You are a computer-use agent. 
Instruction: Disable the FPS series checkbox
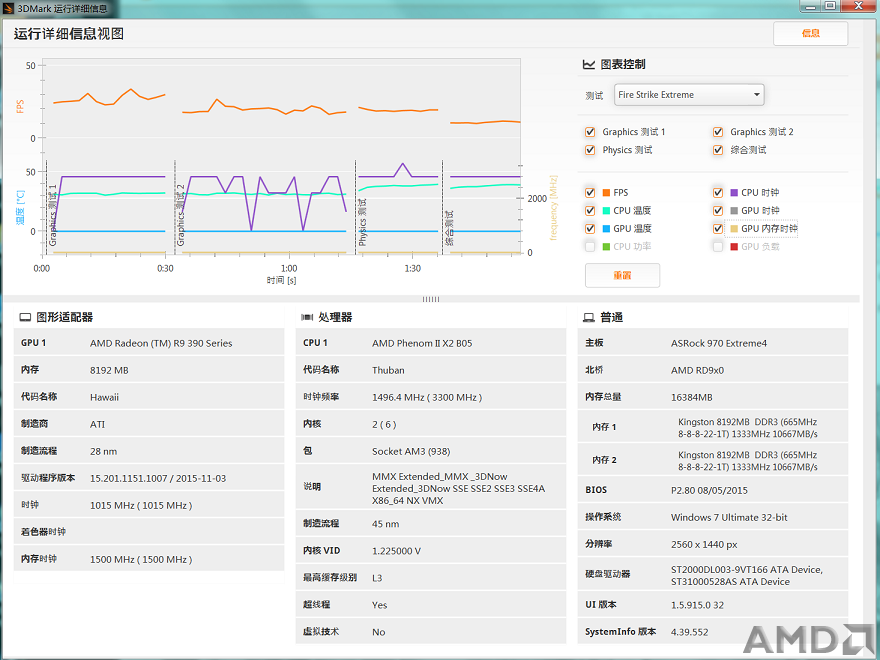pos(590,192)
